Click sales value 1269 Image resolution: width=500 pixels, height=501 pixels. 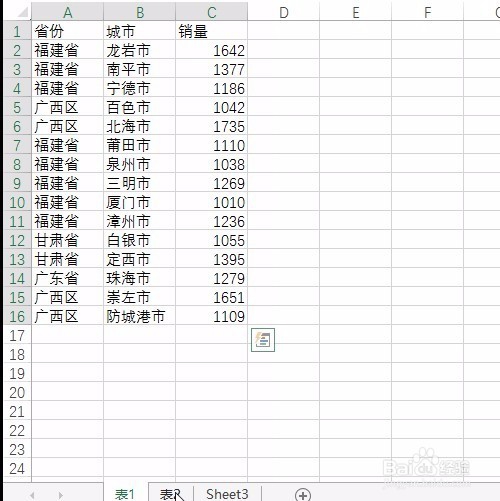(212, 183)
